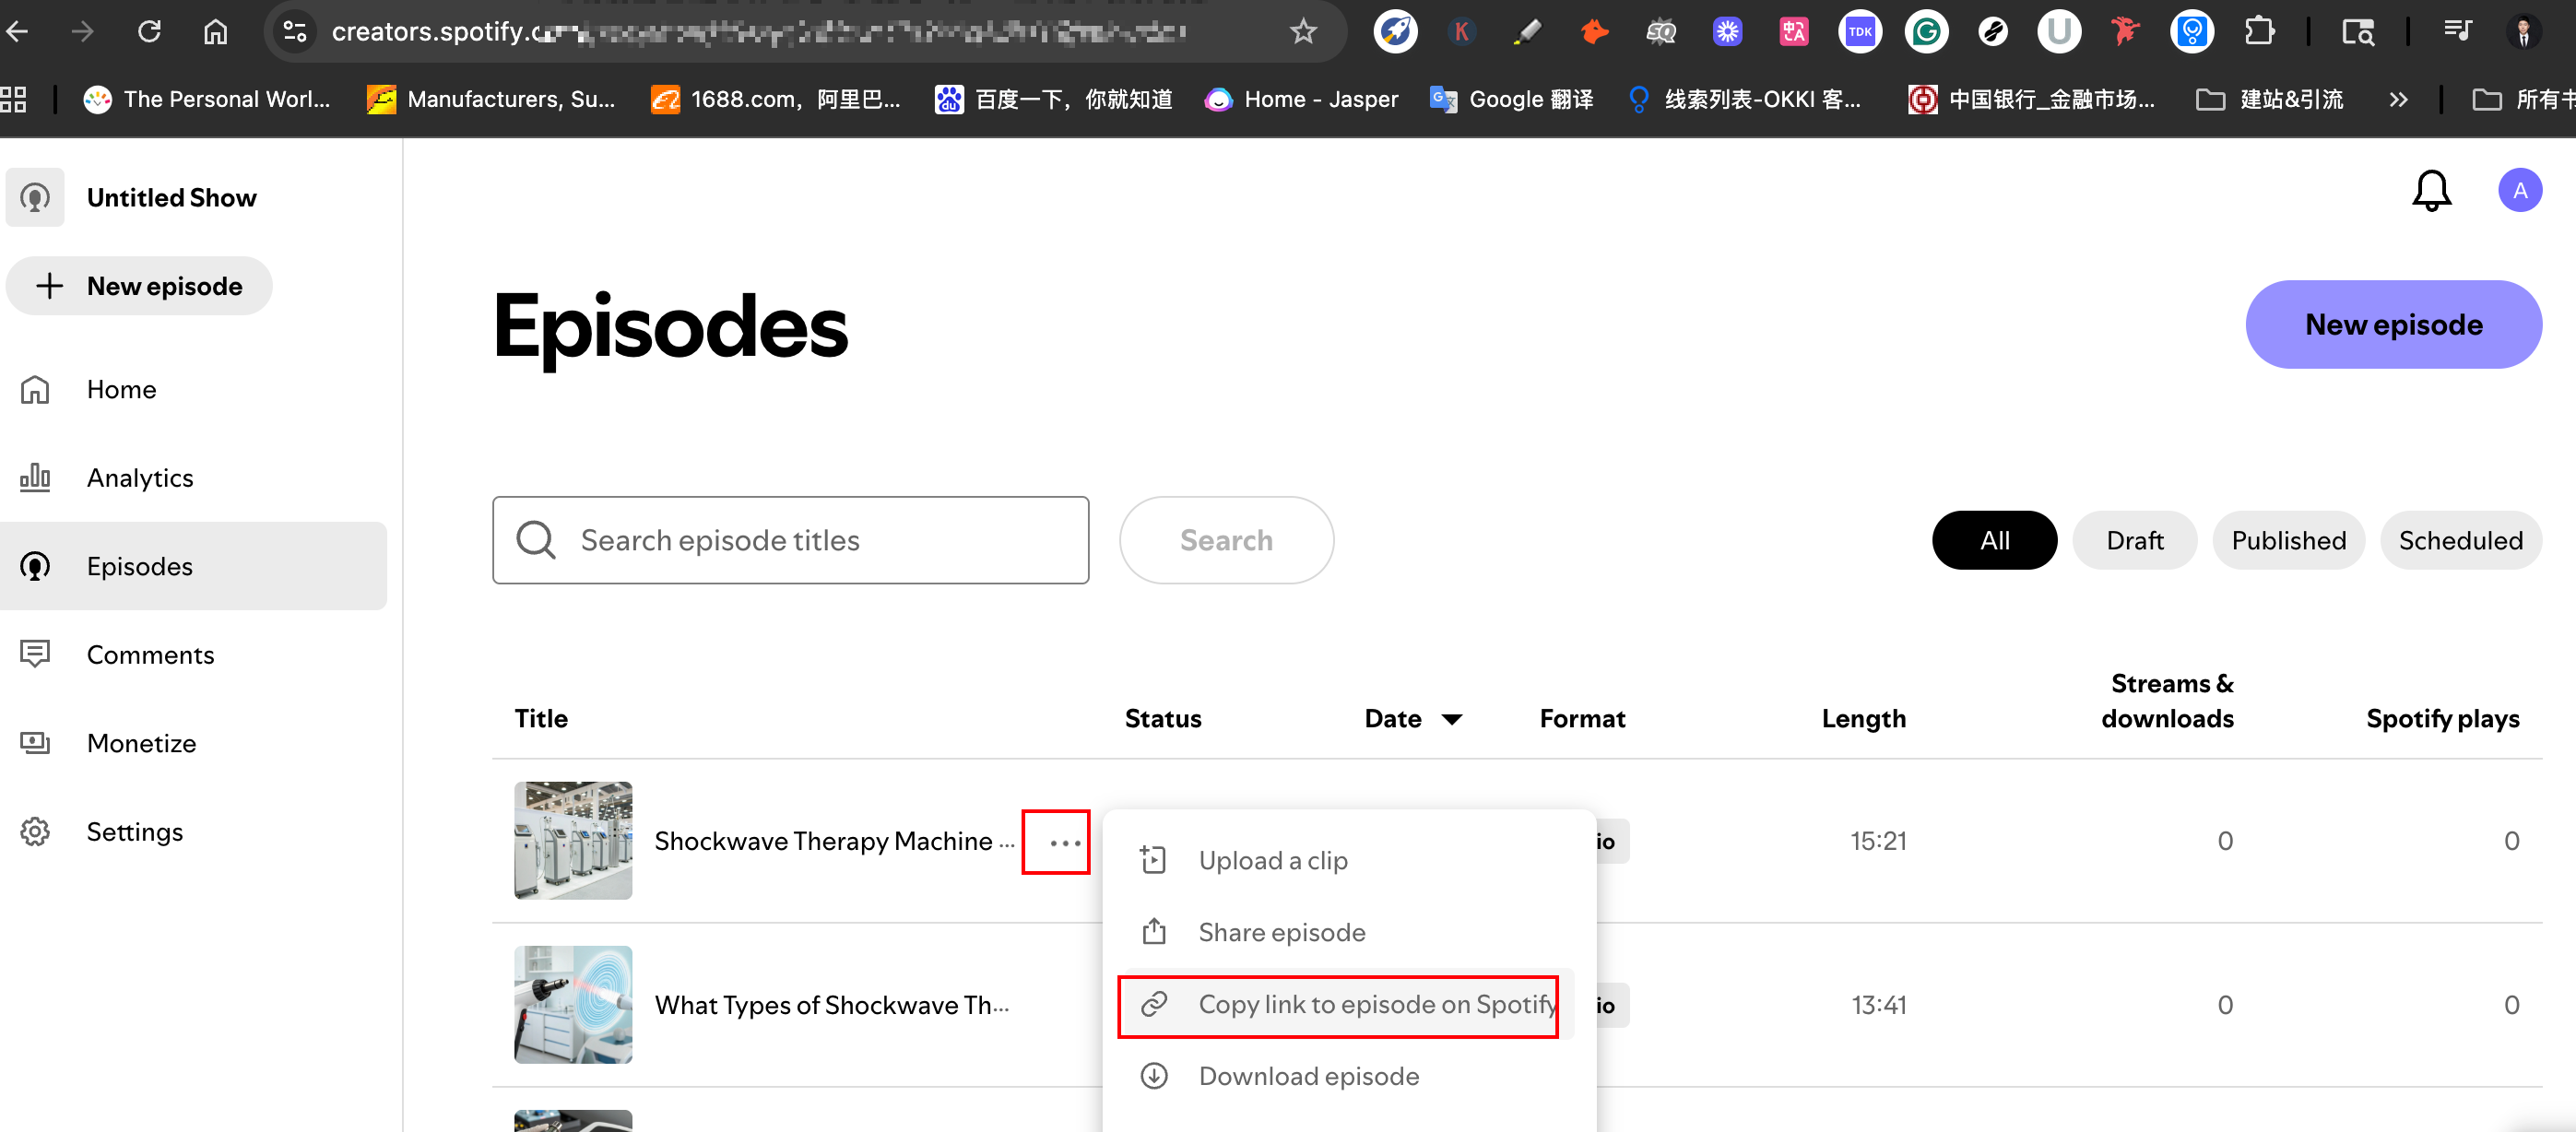Click the Search button beside the search field
This screenshot has height=1132, width=2576.
pos(1226,540)
